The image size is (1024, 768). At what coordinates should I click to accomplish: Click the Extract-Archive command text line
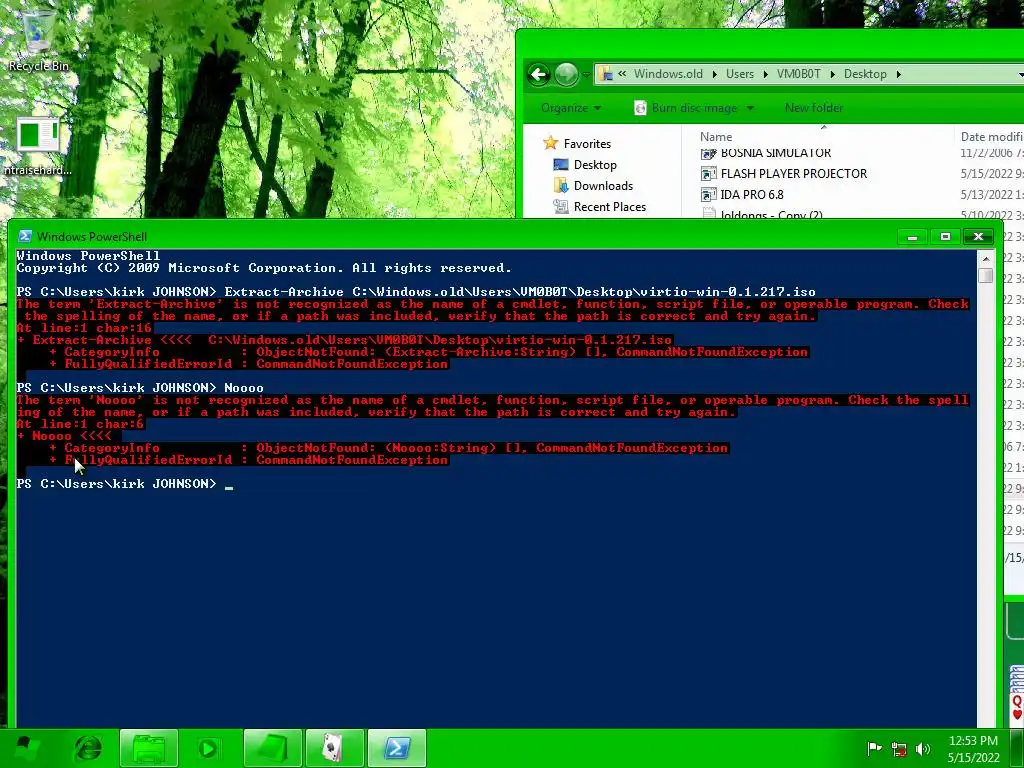(x=415, y=292)
